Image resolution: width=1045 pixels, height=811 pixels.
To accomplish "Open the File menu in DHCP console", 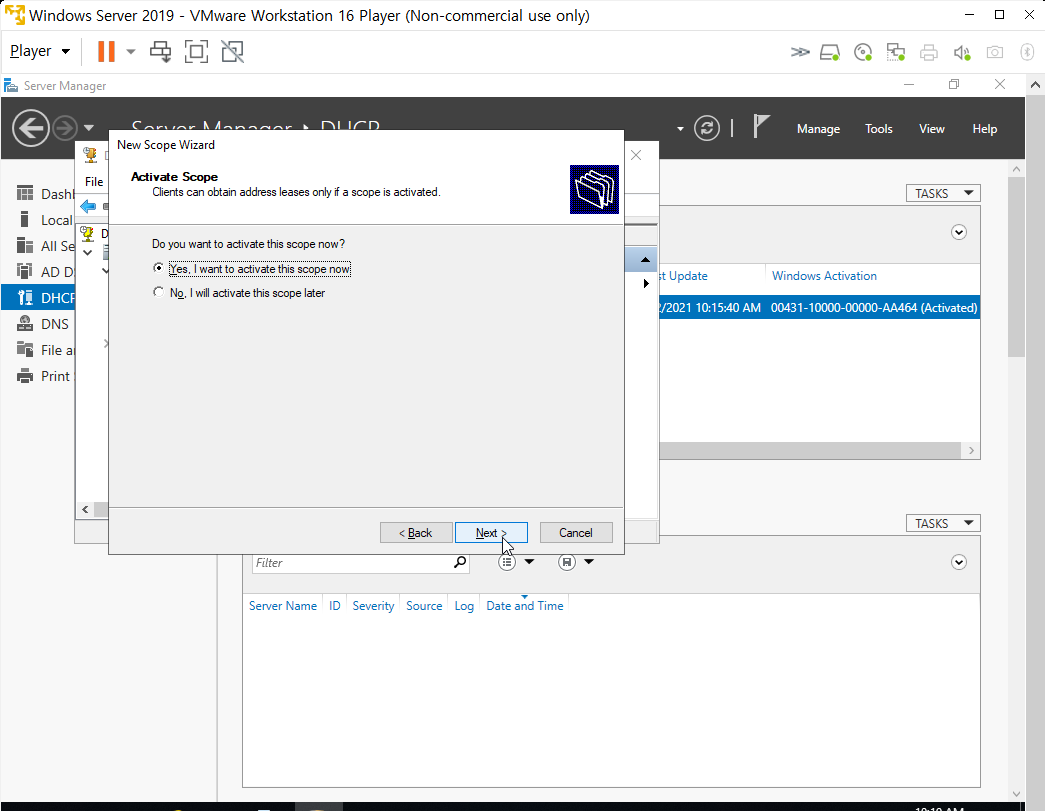I will pos(94,181).
